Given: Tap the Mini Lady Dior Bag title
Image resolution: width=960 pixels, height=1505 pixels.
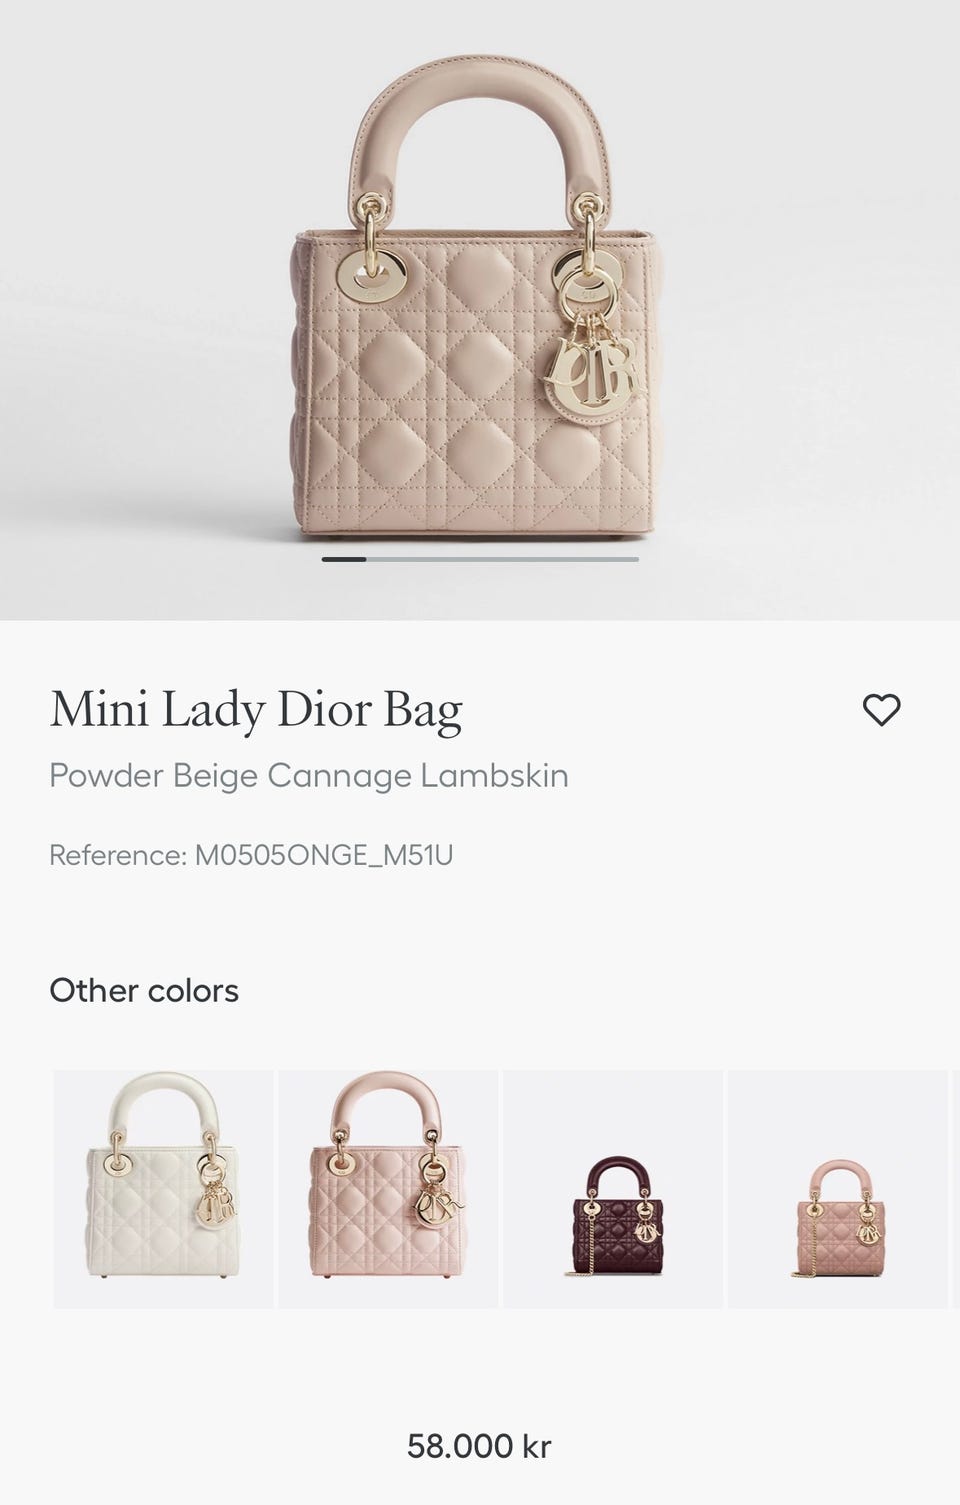Looking at the screenshot, I should [256, 710].
